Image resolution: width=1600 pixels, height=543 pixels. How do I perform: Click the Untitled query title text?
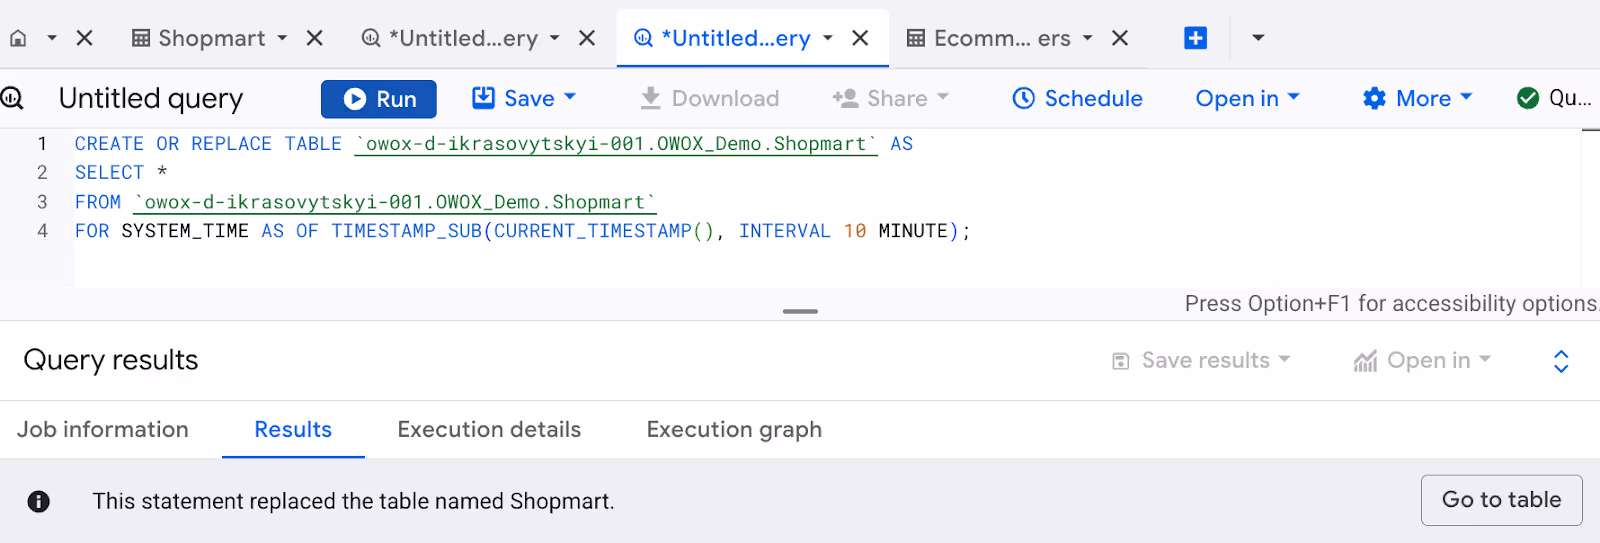tap(151, 98)
